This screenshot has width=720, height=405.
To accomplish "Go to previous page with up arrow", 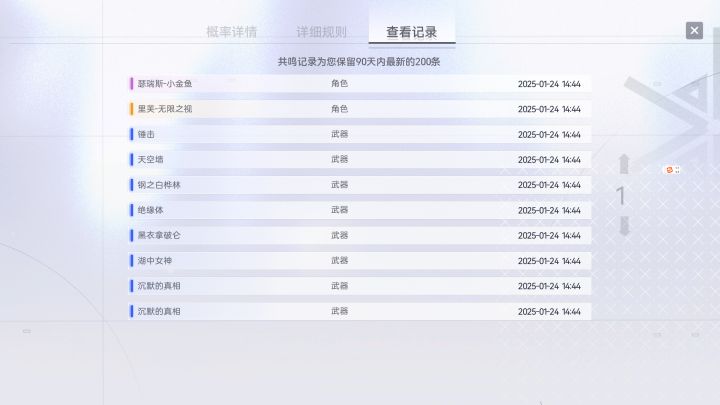I will point(624,164).
